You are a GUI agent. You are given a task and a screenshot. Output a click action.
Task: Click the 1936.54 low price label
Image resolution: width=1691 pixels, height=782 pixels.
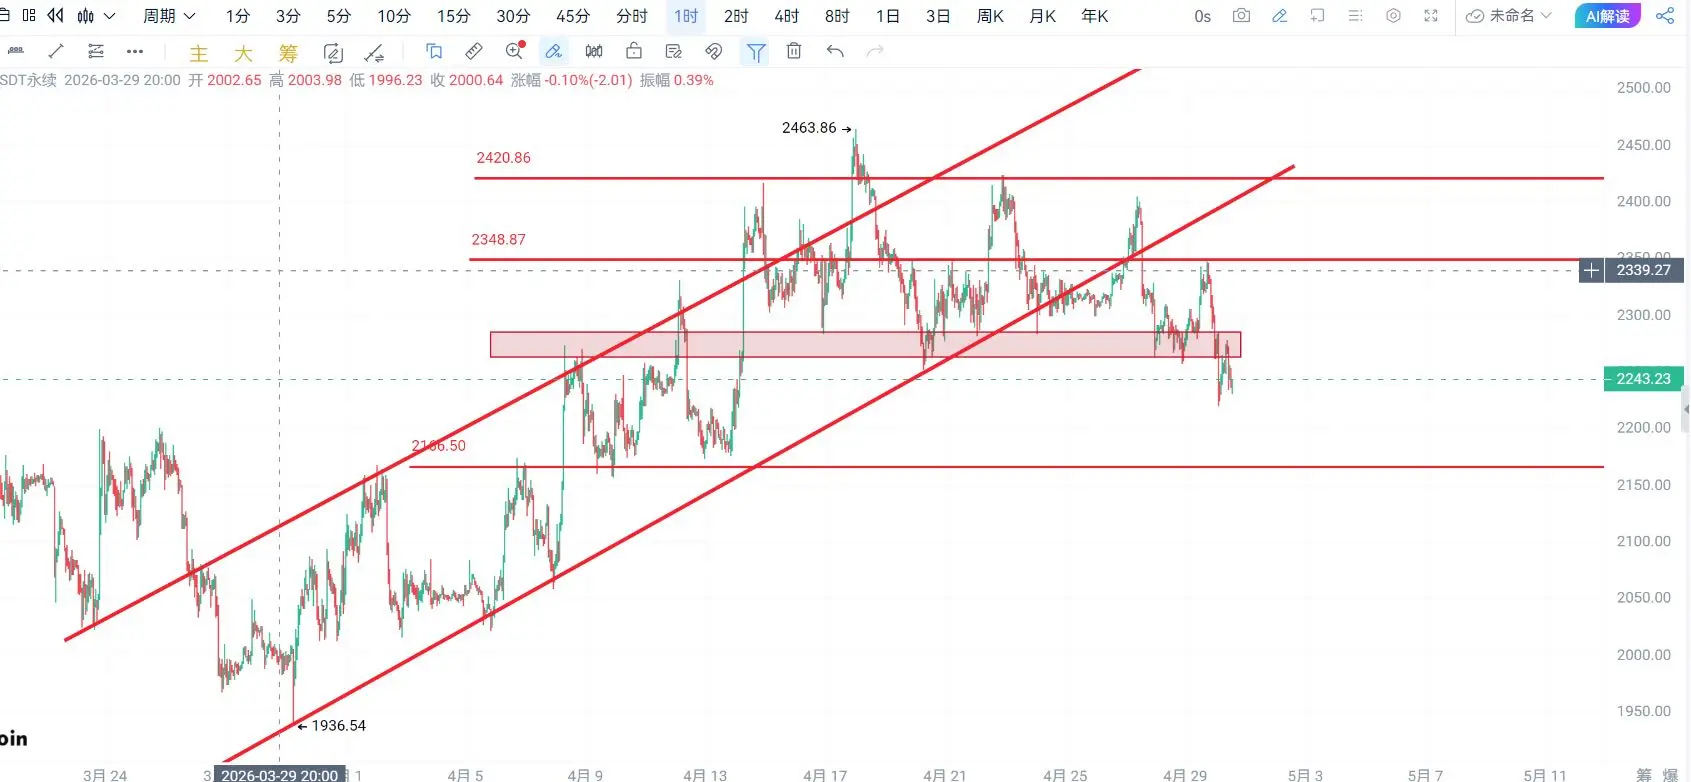coord(339,726)
